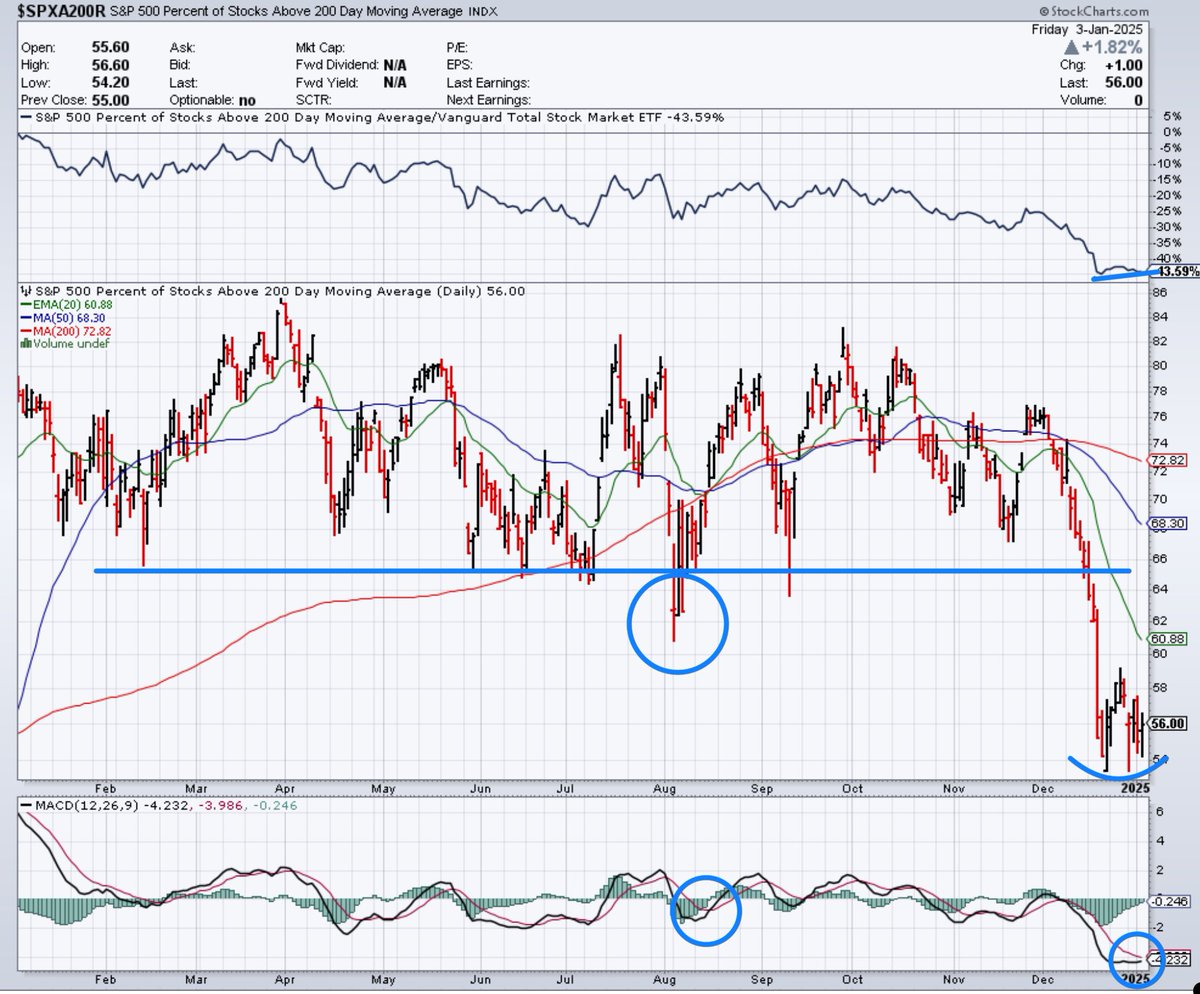The width and height of the screenshot is (1200, 994).
Task: Click the date 'Friday 3-Jan-2025'
Action: [1088, 30]
